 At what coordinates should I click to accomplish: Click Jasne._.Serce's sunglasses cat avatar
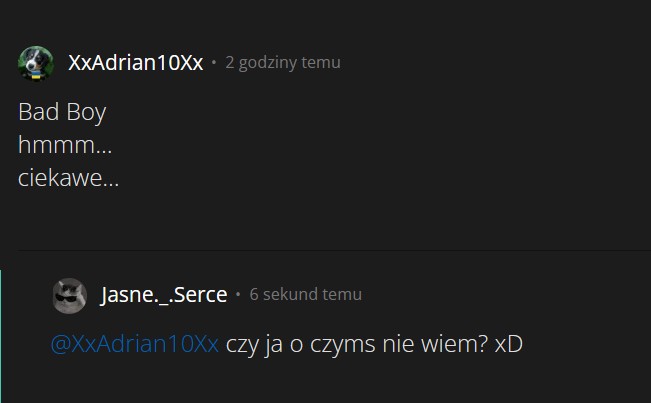[x=69, y=295]
